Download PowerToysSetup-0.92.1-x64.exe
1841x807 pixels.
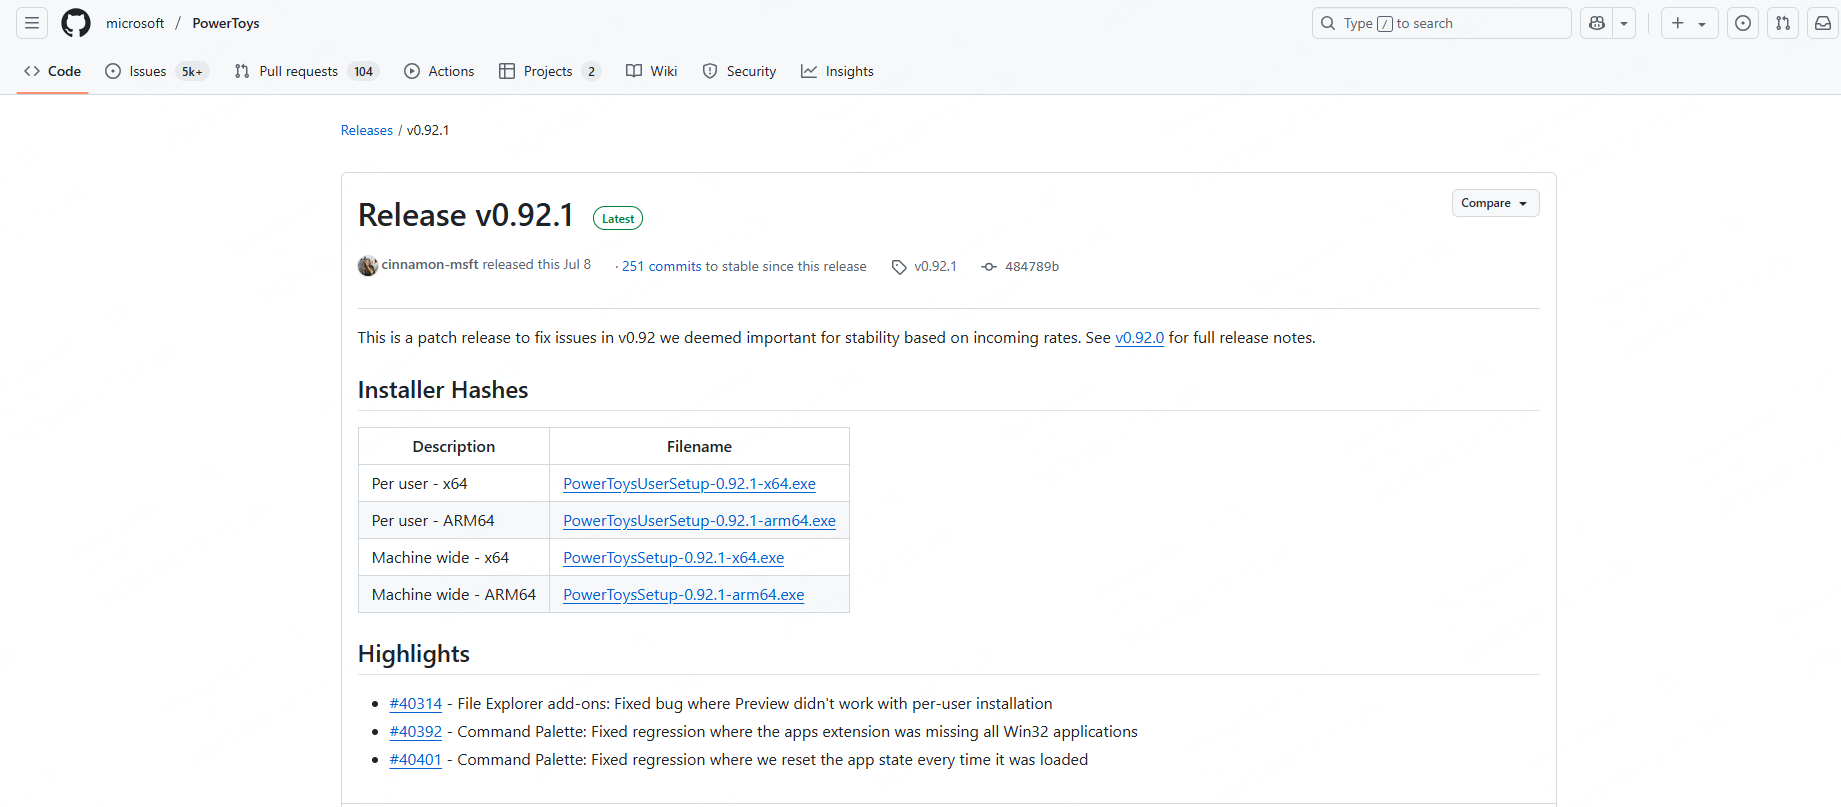(673, 558)
